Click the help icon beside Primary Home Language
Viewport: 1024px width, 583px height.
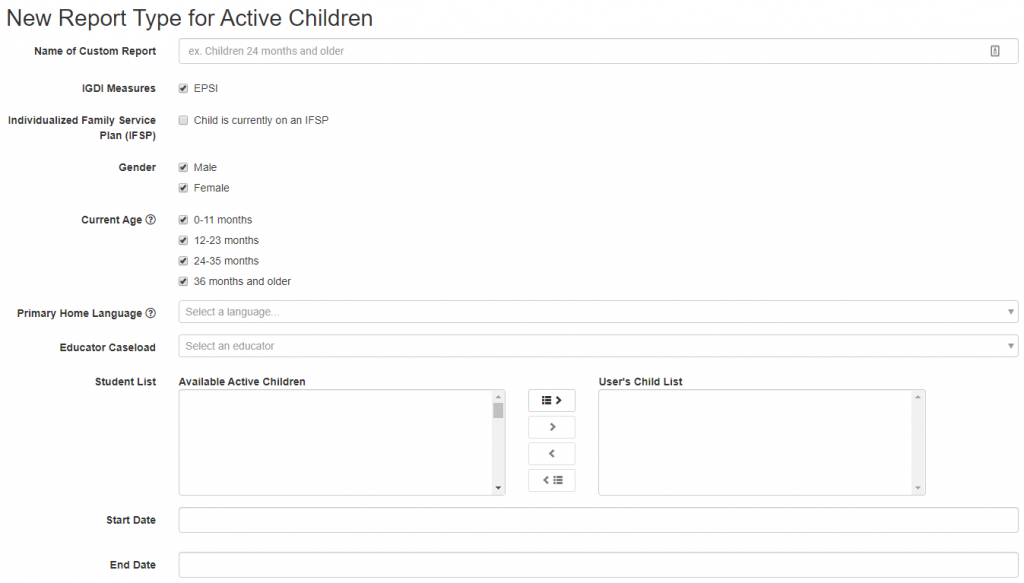coord(151,313)
